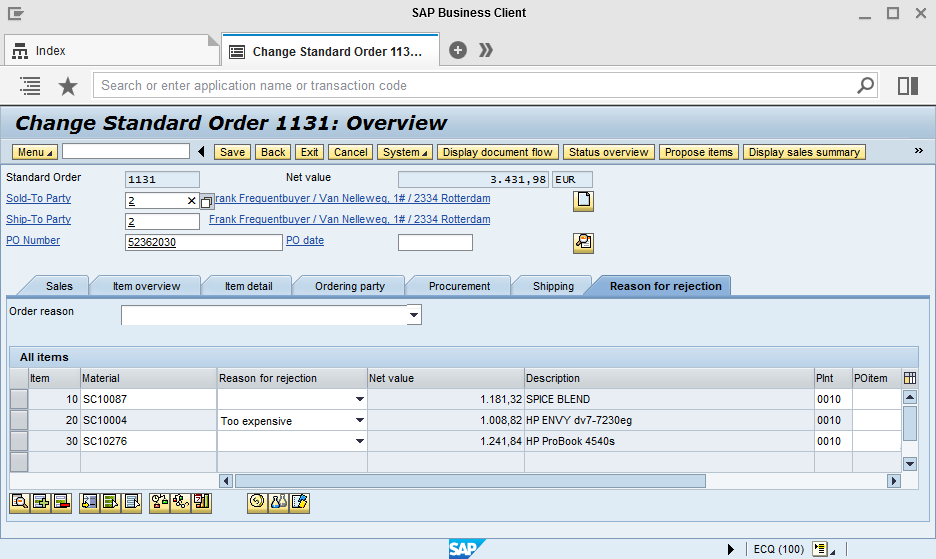Click table vertical scrollbar down arrow

(910, 463)
